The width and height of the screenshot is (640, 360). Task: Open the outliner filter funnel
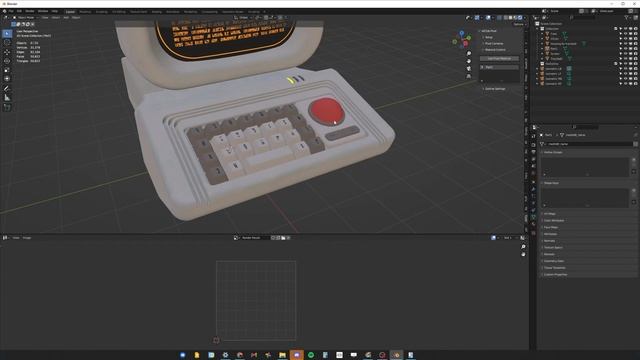click(x=627, y=18)
